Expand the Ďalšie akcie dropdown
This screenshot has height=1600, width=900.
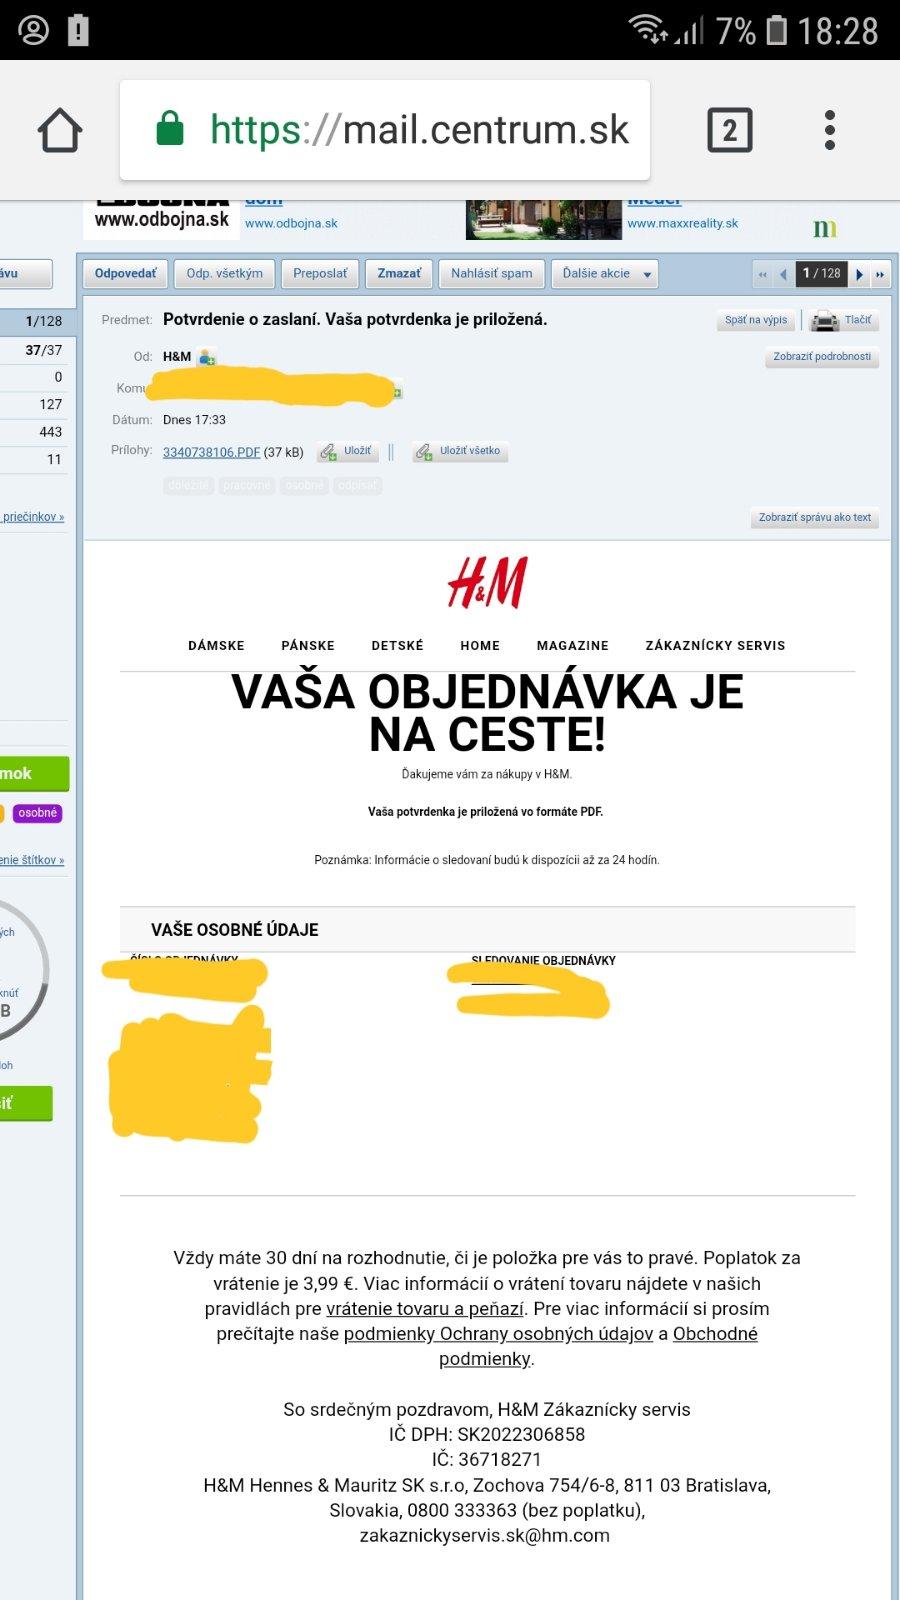click(606, 274)
